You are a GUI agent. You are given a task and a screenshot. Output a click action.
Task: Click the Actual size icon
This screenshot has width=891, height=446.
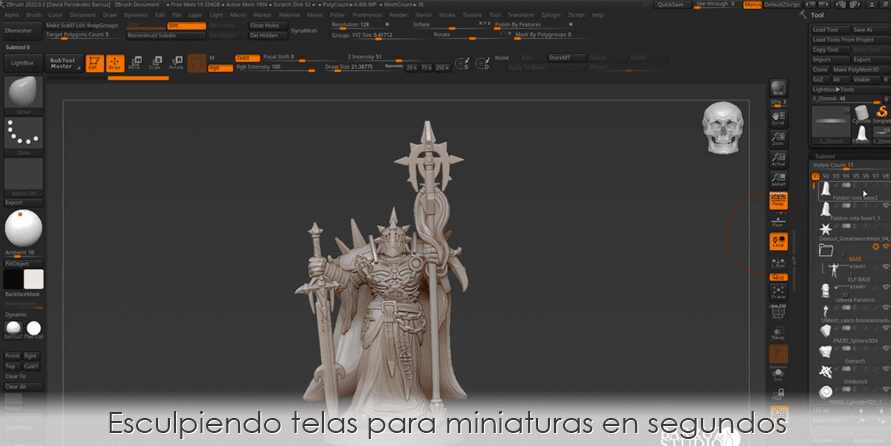tap(778, 159)
